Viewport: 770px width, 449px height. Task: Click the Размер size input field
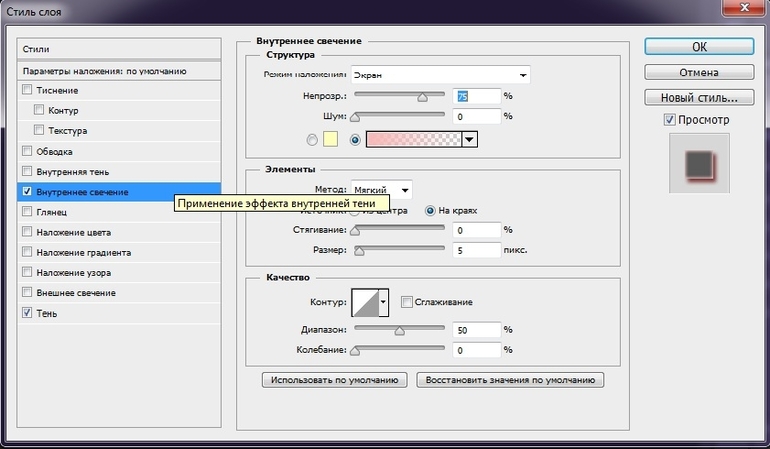pos(475,249)
